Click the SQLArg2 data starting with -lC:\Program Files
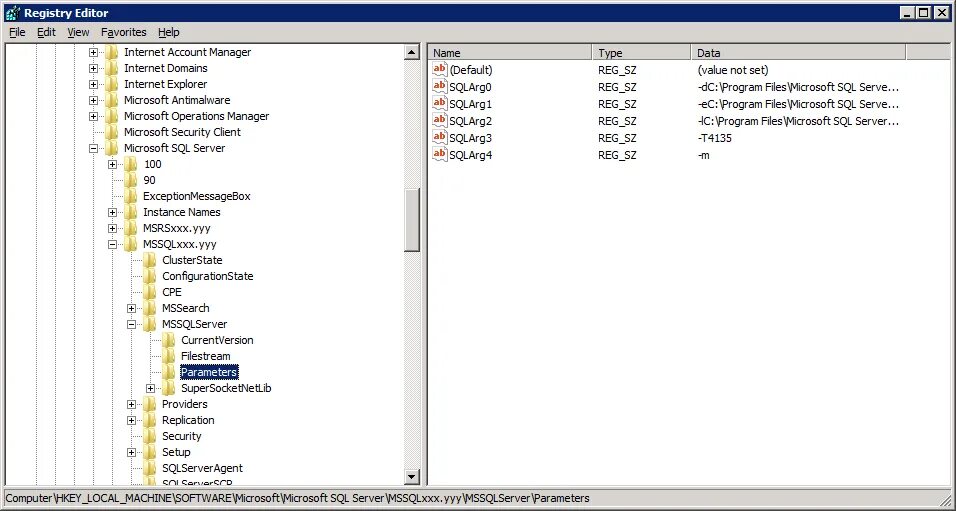 [798, 121]
